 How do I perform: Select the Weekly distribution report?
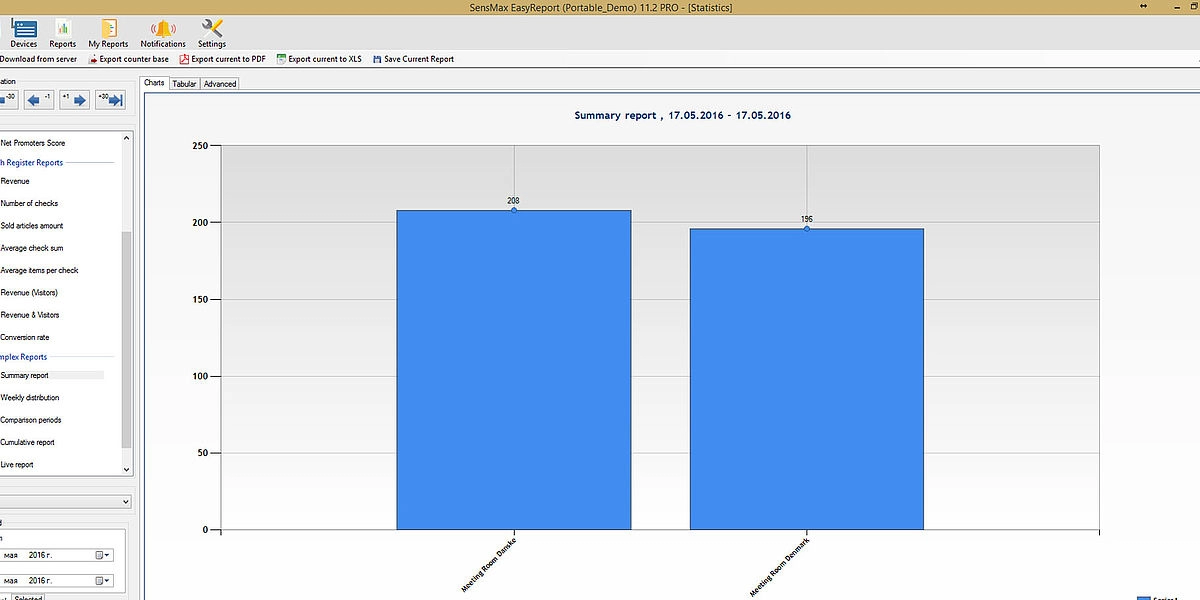30,398
